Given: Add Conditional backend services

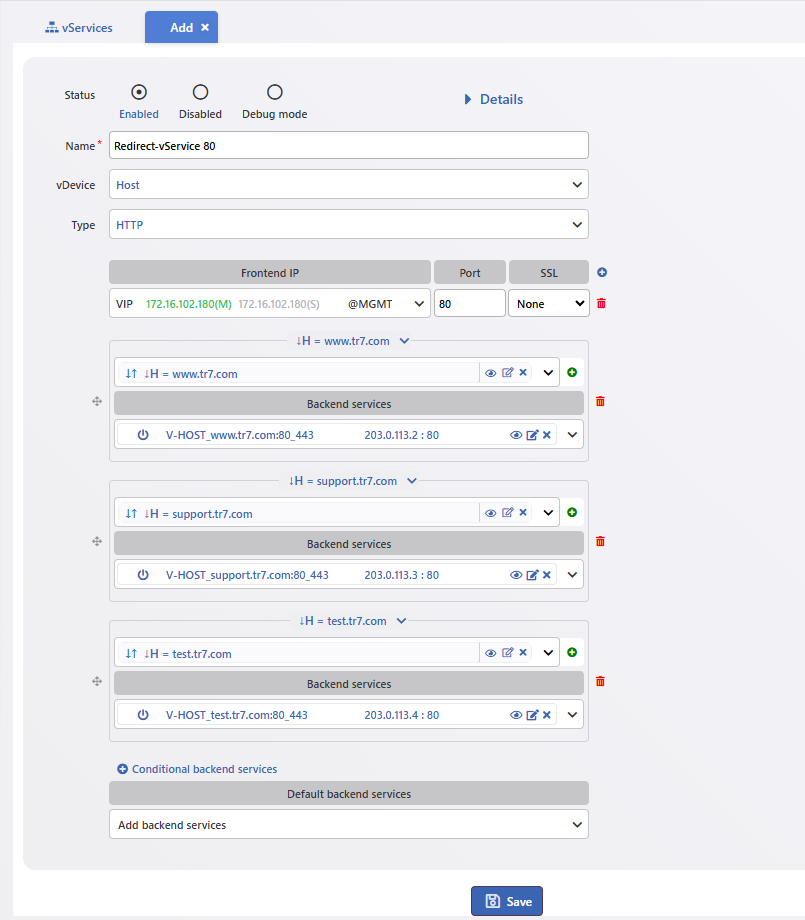Looking at the screenshot, I should (197, 769).
